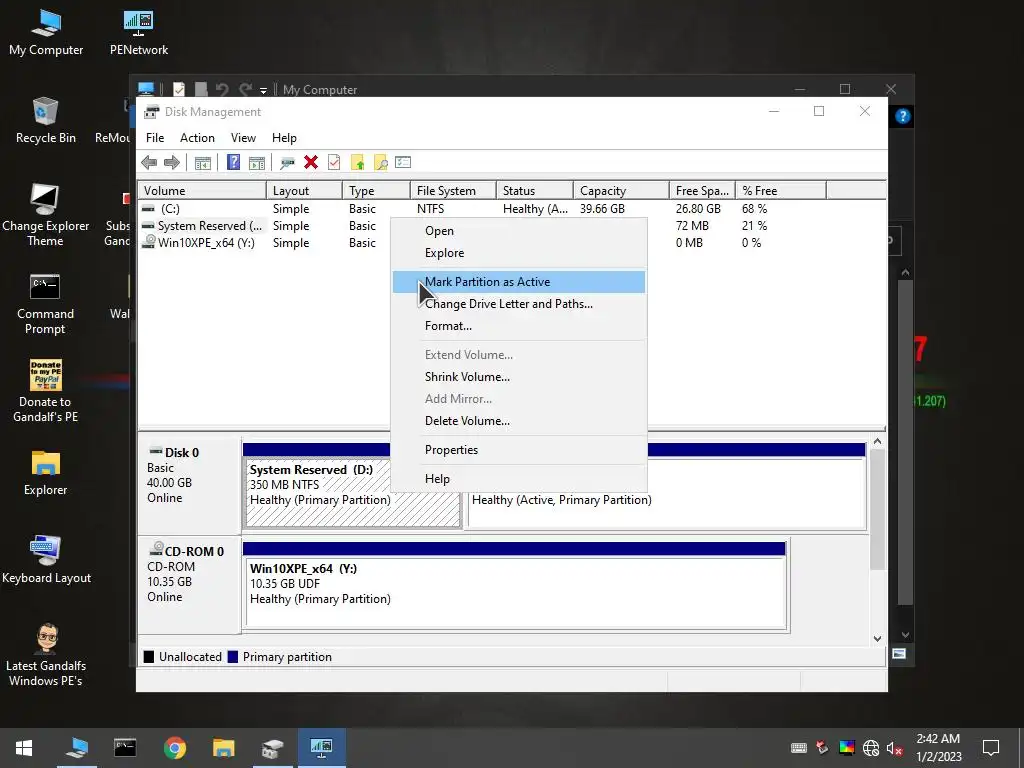
Task: Click the disk pane scroll down arrow
Action: pyautogui.click(x=877, y=639)
